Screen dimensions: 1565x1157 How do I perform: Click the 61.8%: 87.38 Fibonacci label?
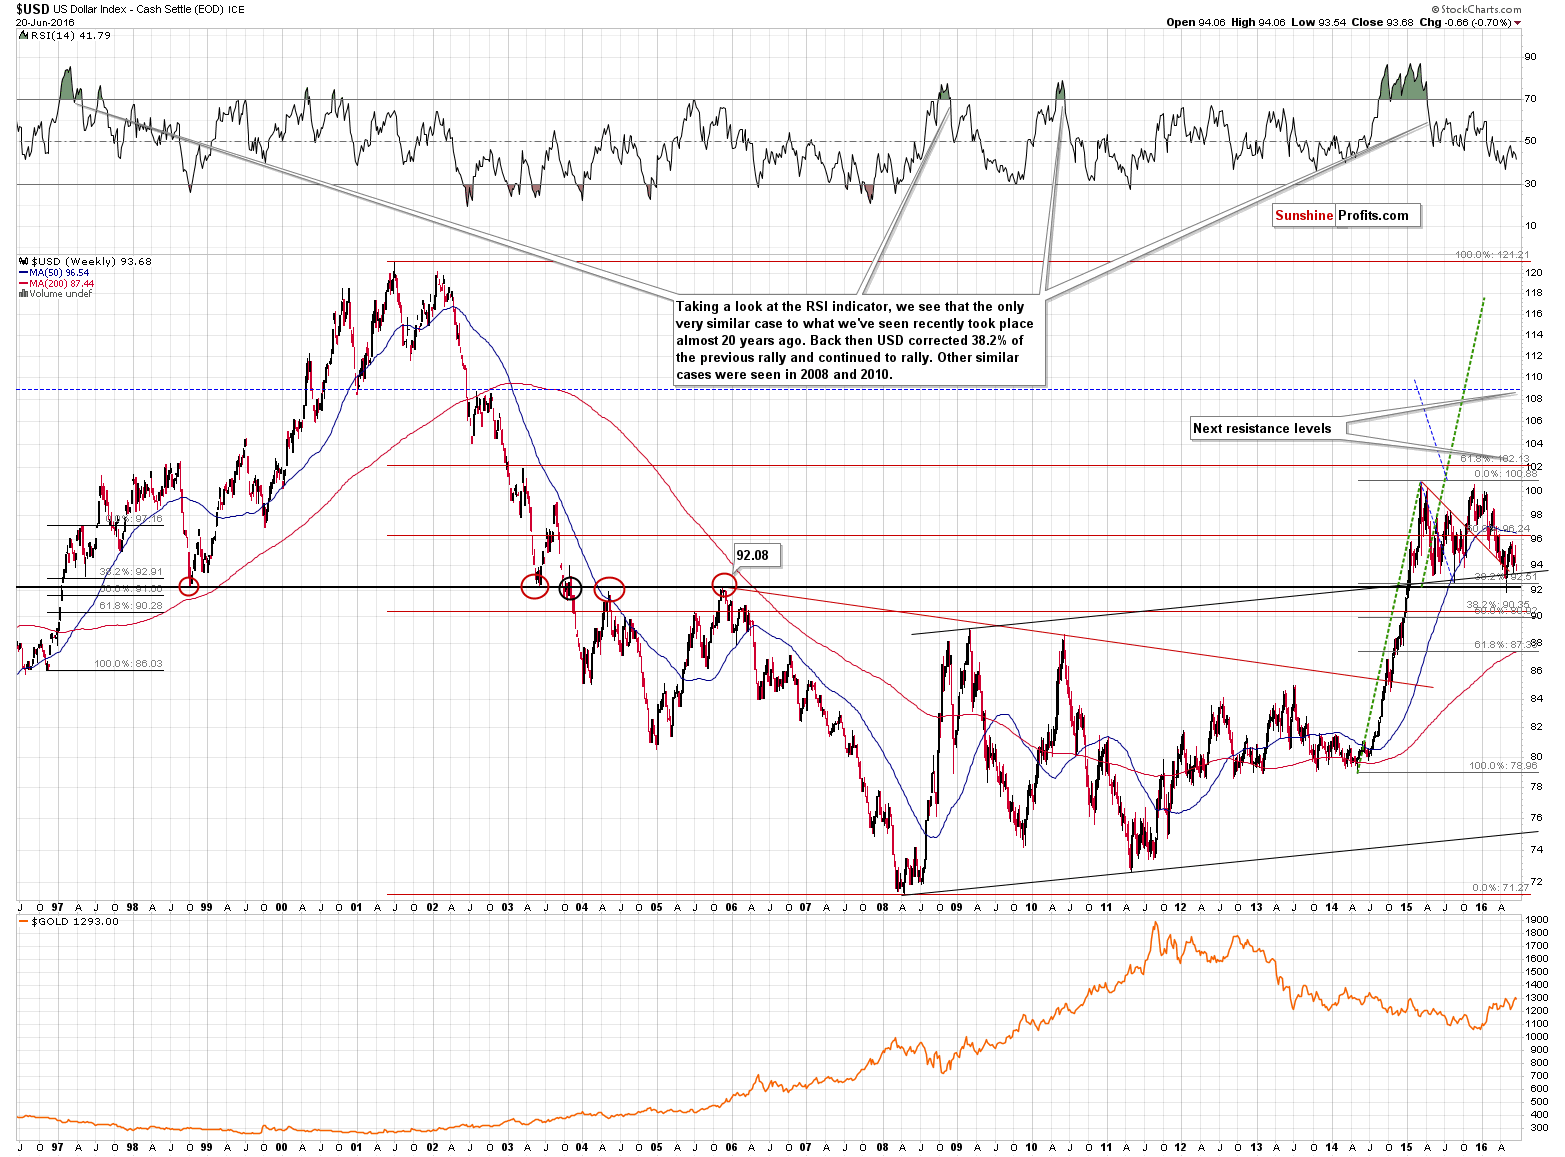point(1505,645)
